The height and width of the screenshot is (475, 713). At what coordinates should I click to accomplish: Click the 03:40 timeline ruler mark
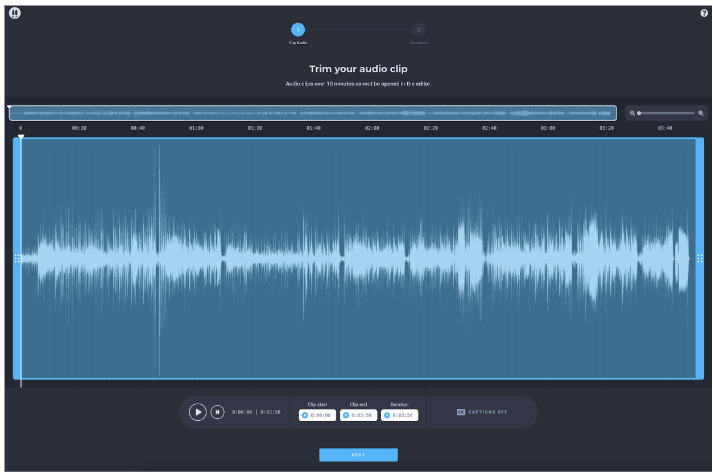point(665,128)
